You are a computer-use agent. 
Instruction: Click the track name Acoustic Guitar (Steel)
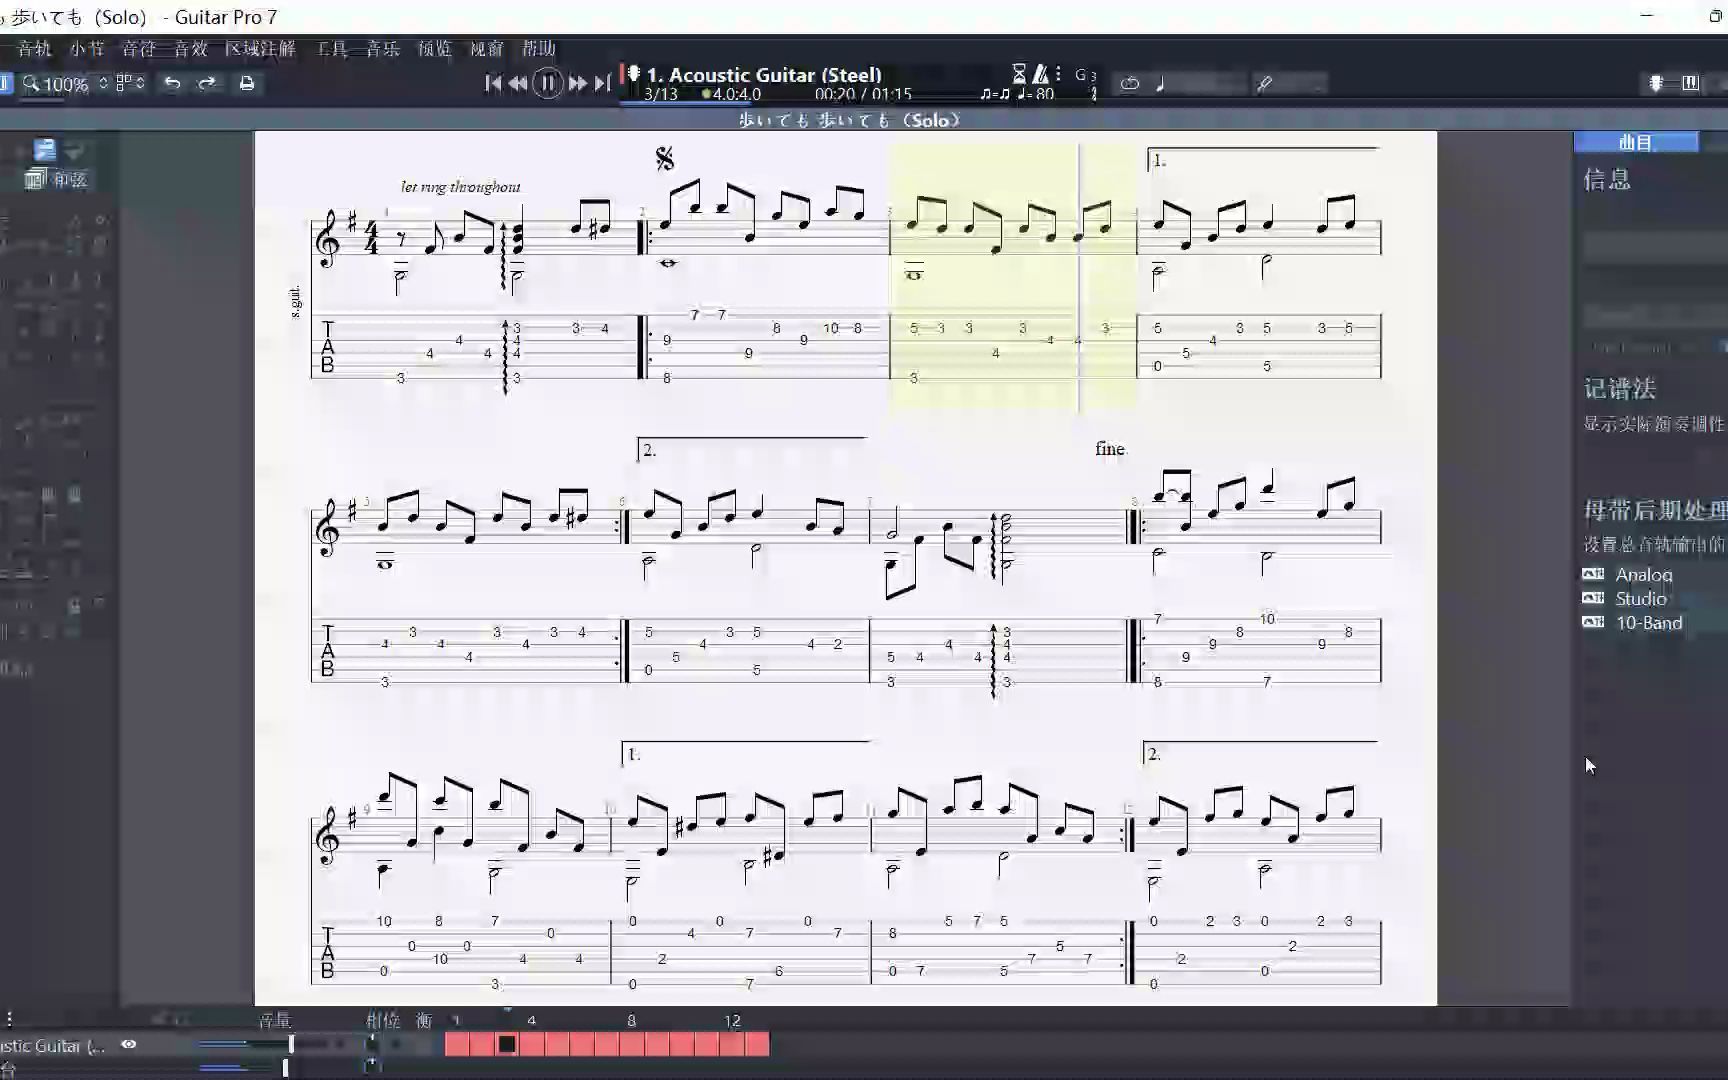[x=764, y=74]
